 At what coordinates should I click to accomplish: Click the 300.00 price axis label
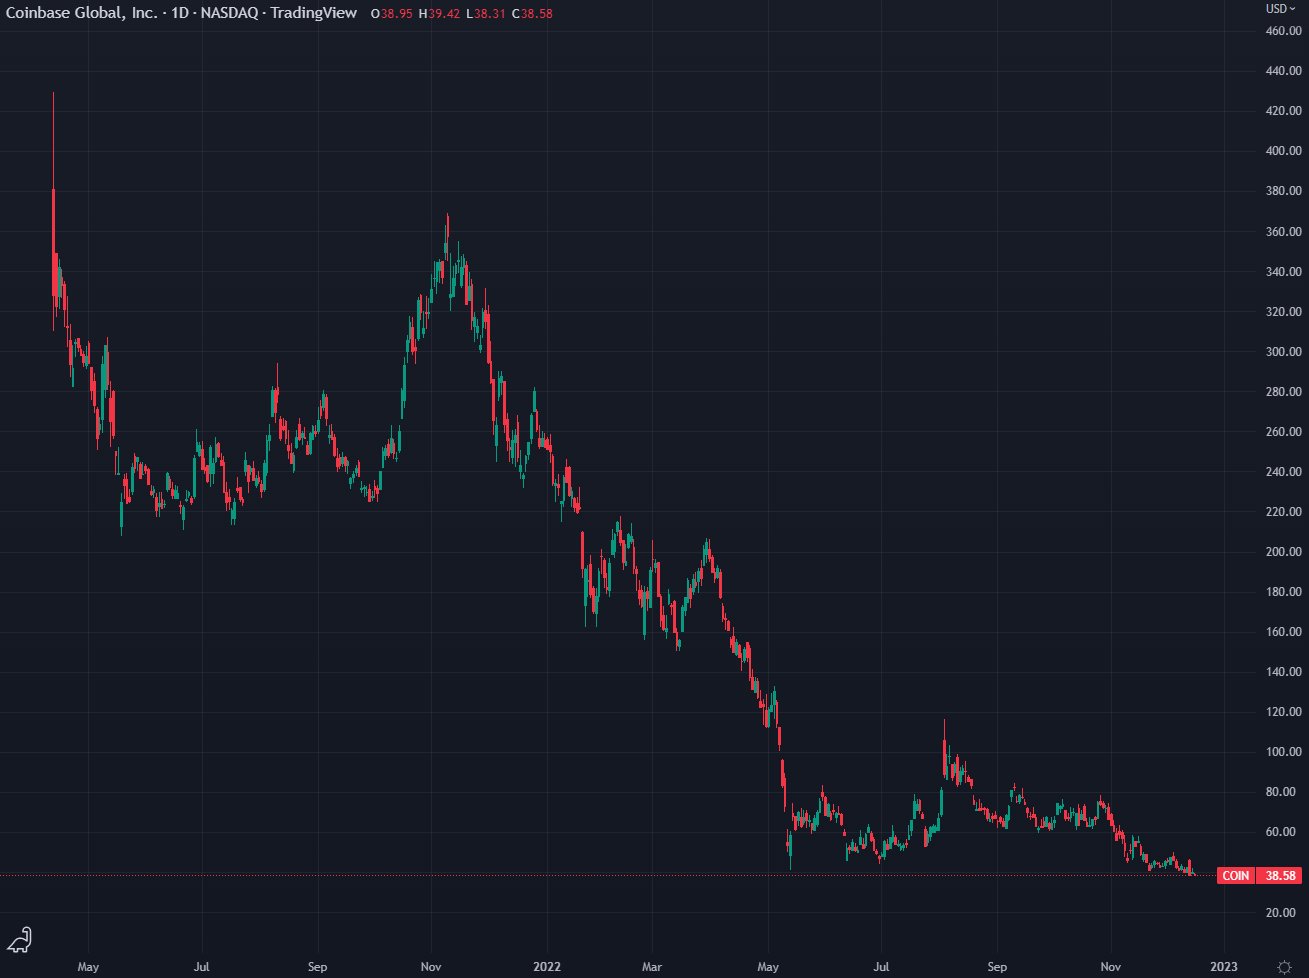[x=1282, y=352]
